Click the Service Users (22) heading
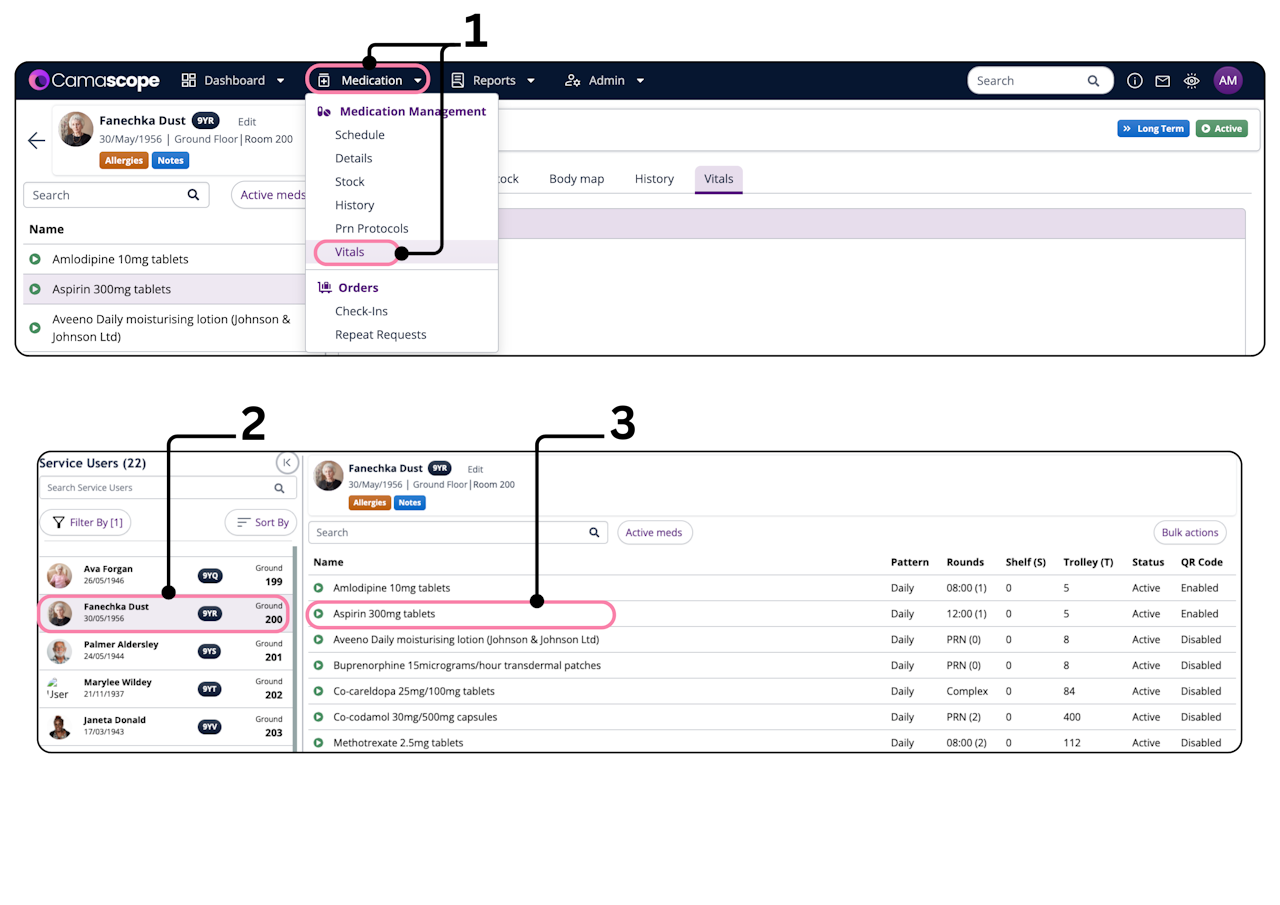 tap(93, 463)
